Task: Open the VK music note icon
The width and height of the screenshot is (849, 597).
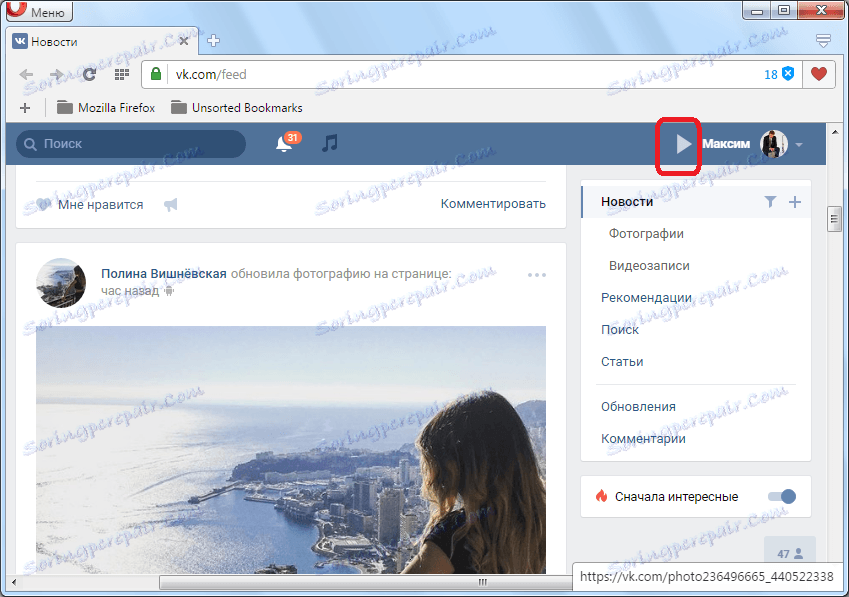Action: 330,143
